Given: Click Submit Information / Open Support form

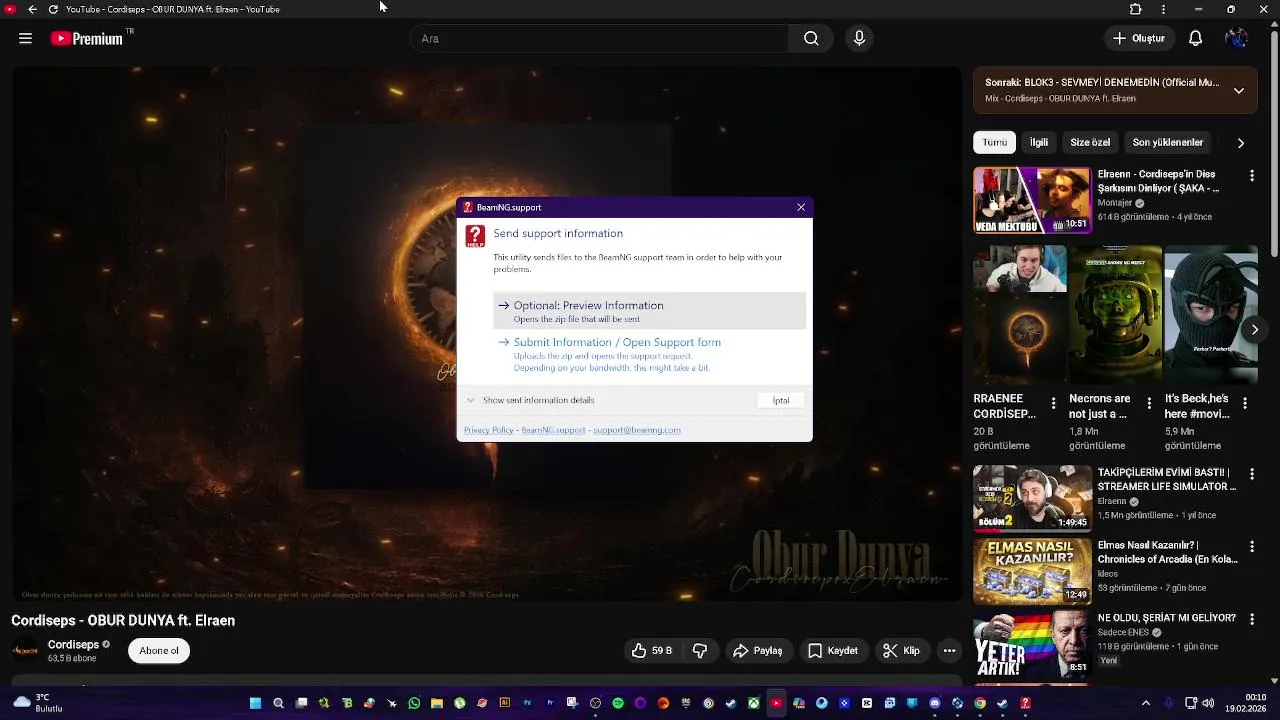Looking at the screenshot, I should point(649,354).
